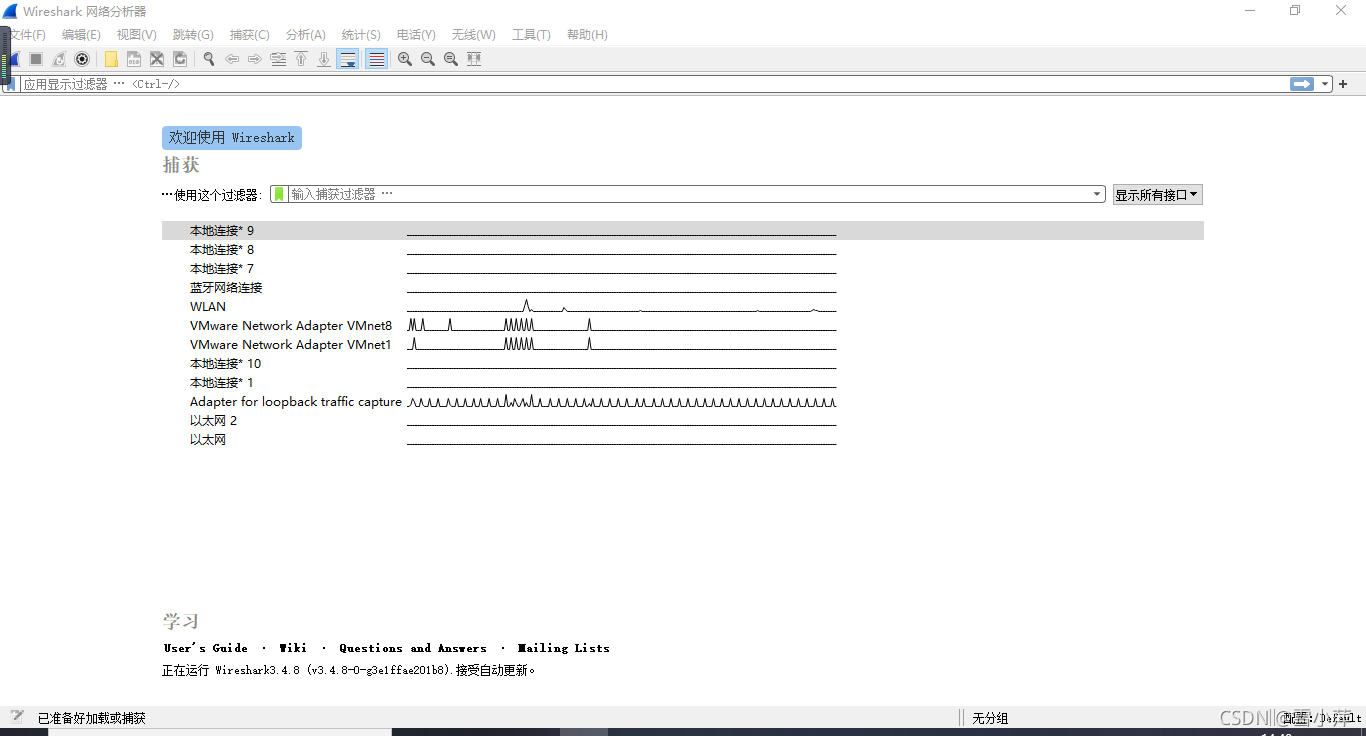
Task: Open the 帮助(H) menu
Action: coord(587,34)
